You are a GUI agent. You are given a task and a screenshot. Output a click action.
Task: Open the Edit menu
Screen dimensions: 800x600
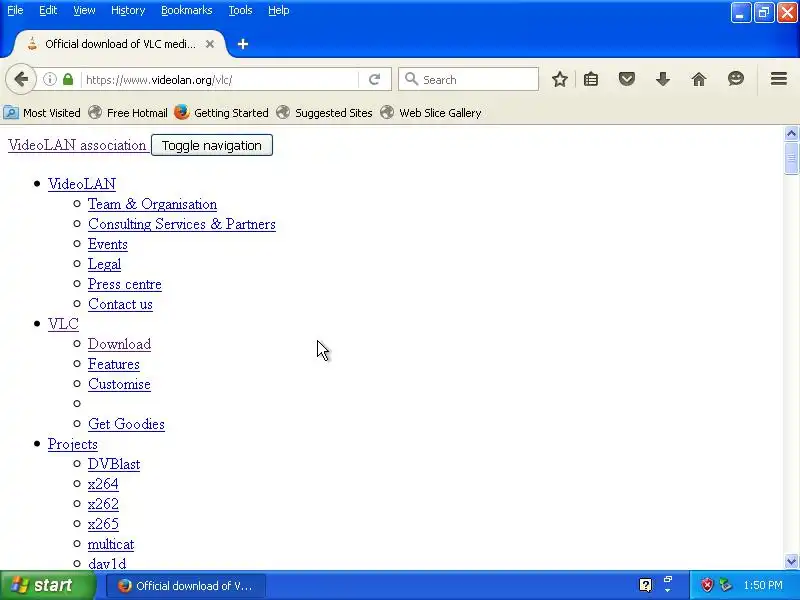[48, 10]
